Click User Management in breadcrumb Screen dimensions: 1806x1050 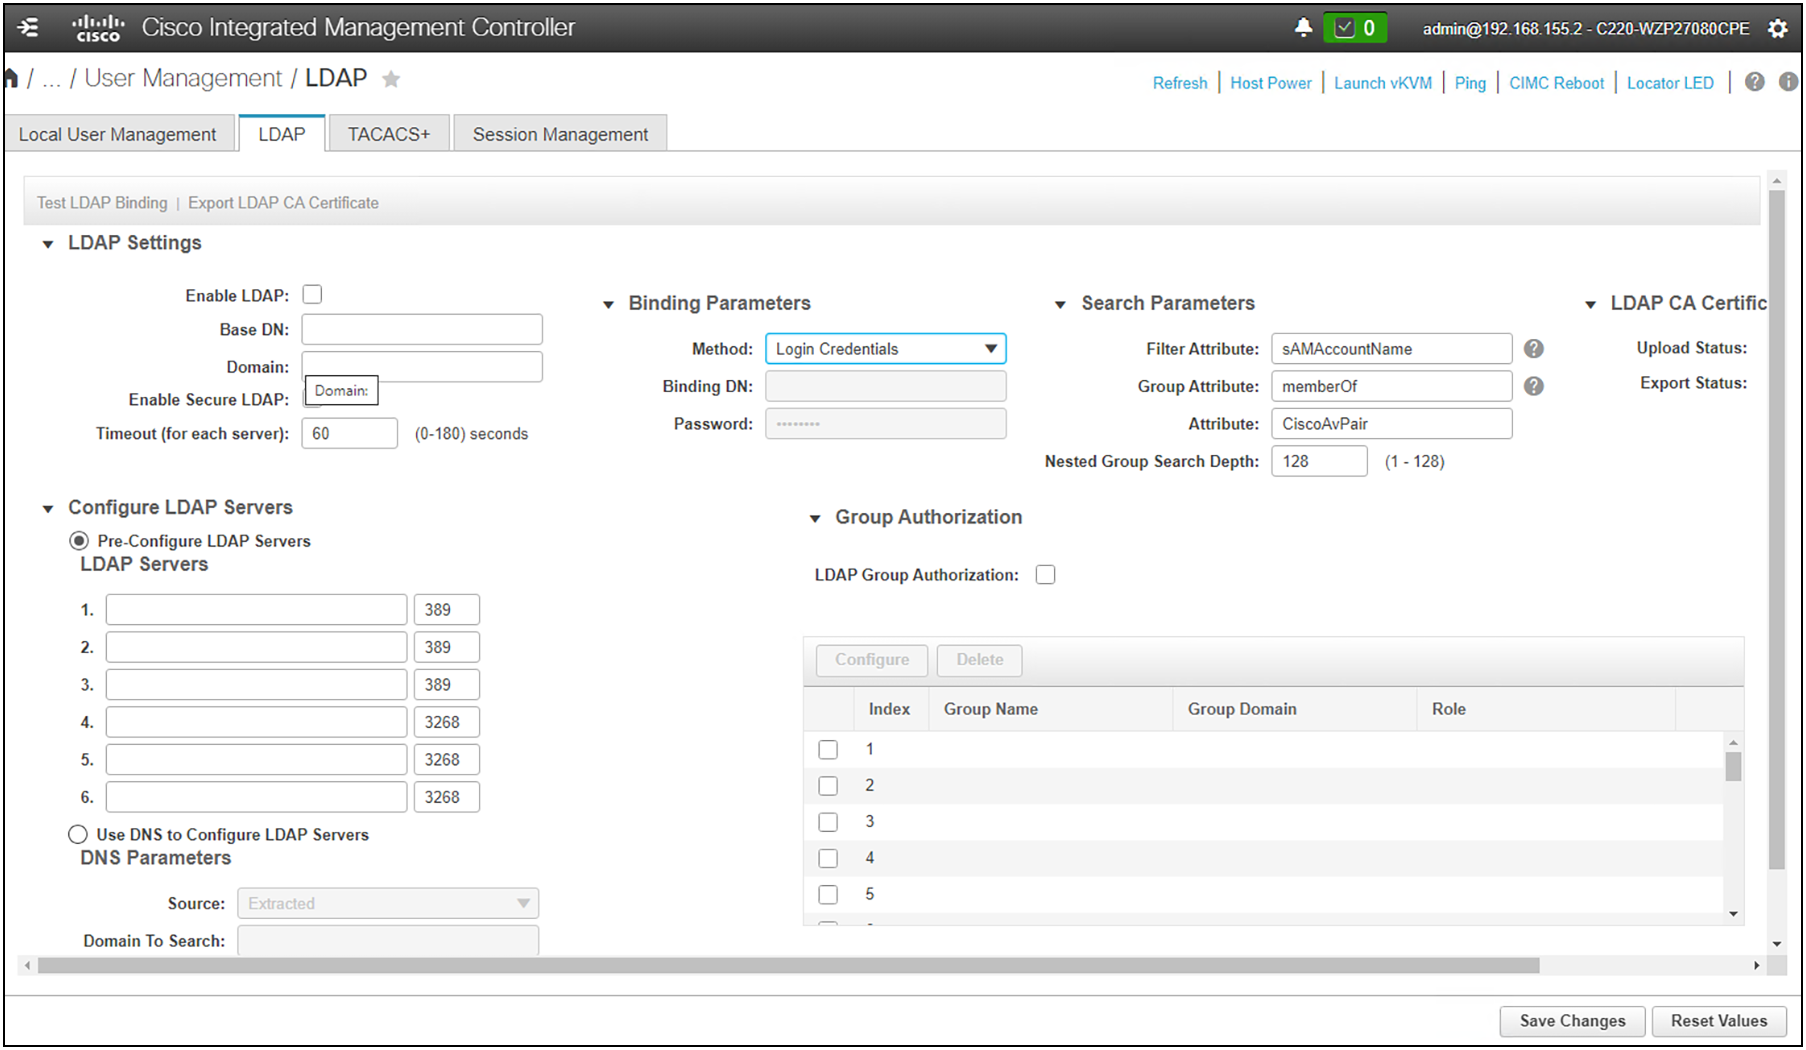click(x=184, y=78)
